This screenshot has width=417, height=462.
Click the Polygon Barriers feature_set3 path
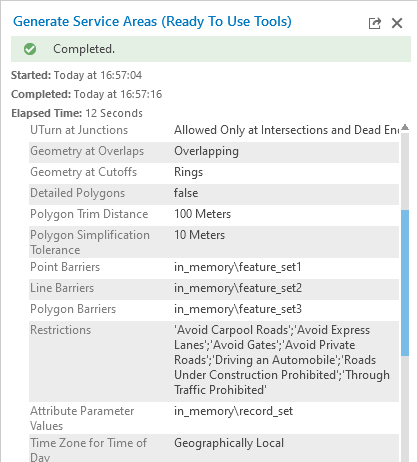coord(238,309)
